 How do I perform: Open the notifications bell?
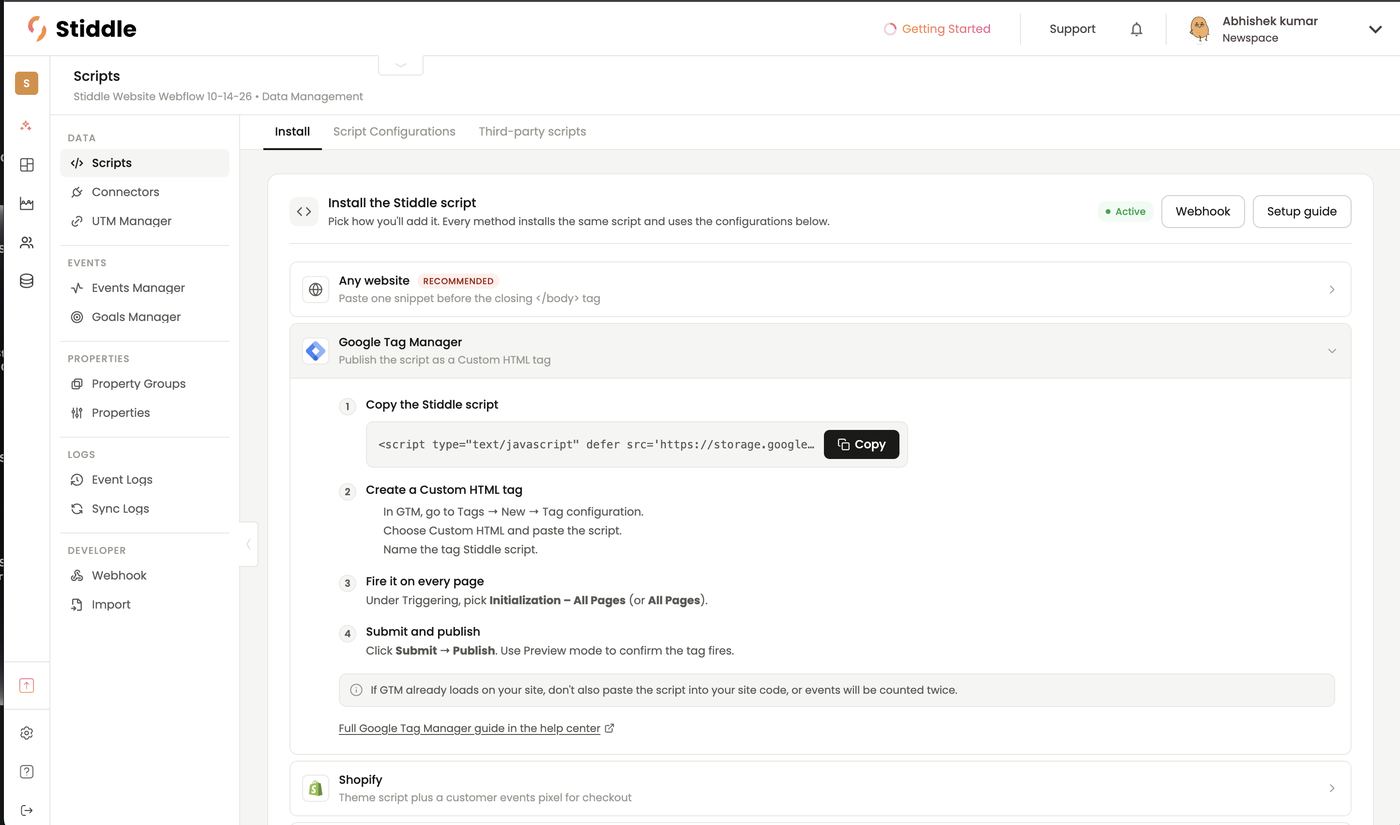point(1136,29)
